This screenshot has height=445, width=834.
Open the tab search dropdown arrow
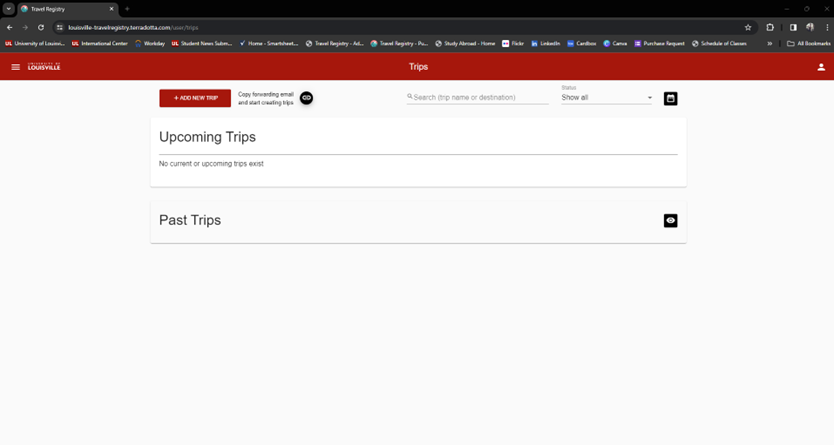point(9,9)
